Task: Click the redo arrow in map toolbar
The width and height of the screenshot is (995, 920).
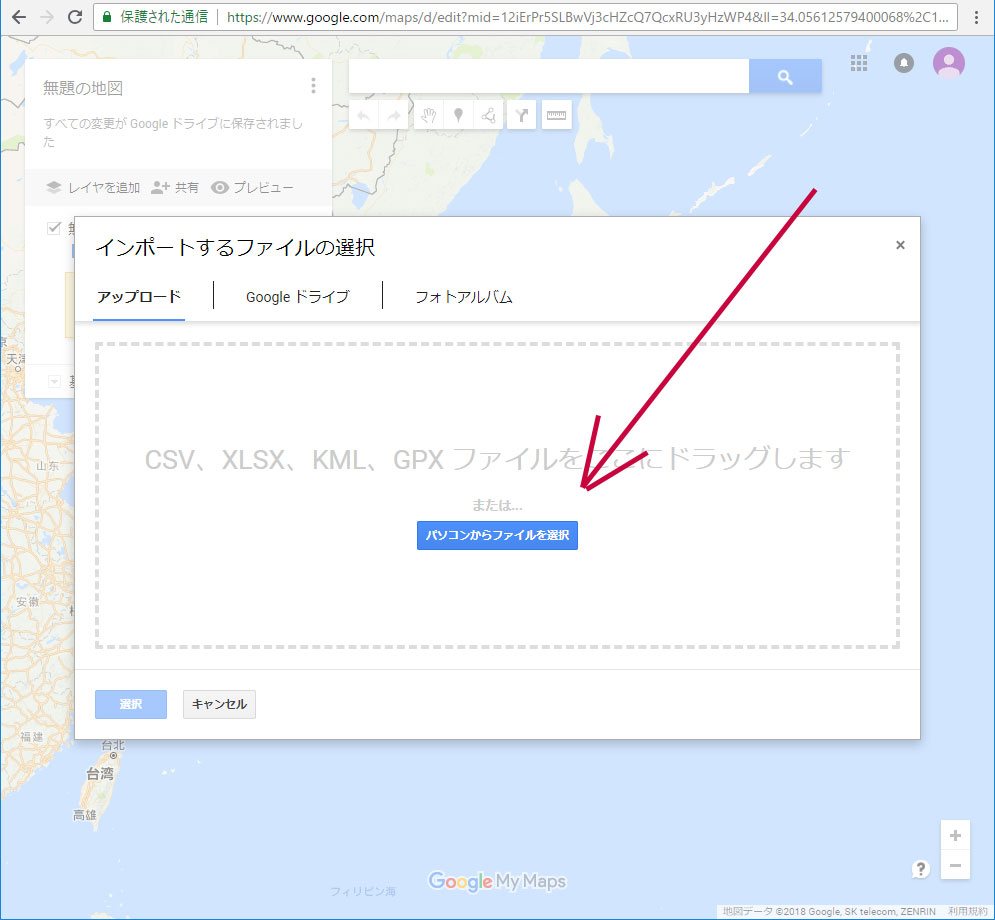Action: 393,115
